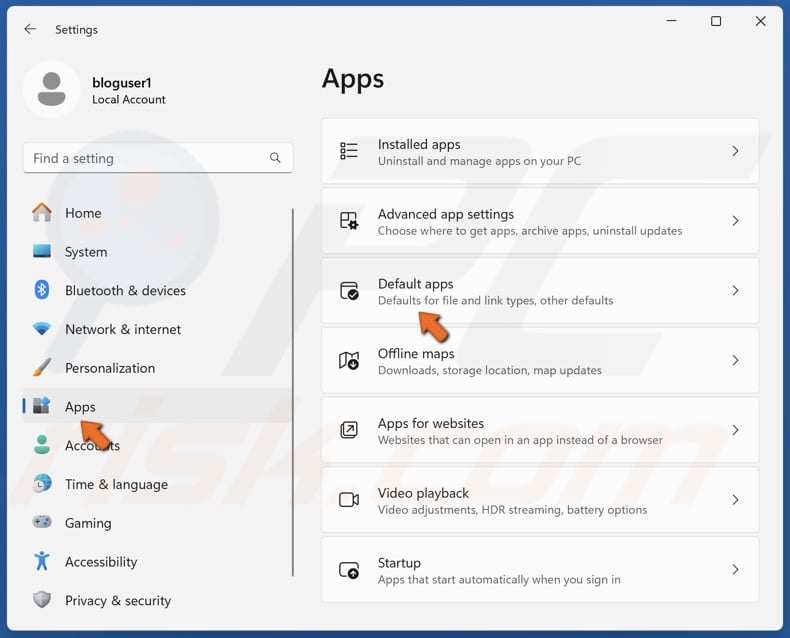The width and height of the screenshot is (790, 638).
Task: Click 'Local Account' text
Action: [128, 99]
